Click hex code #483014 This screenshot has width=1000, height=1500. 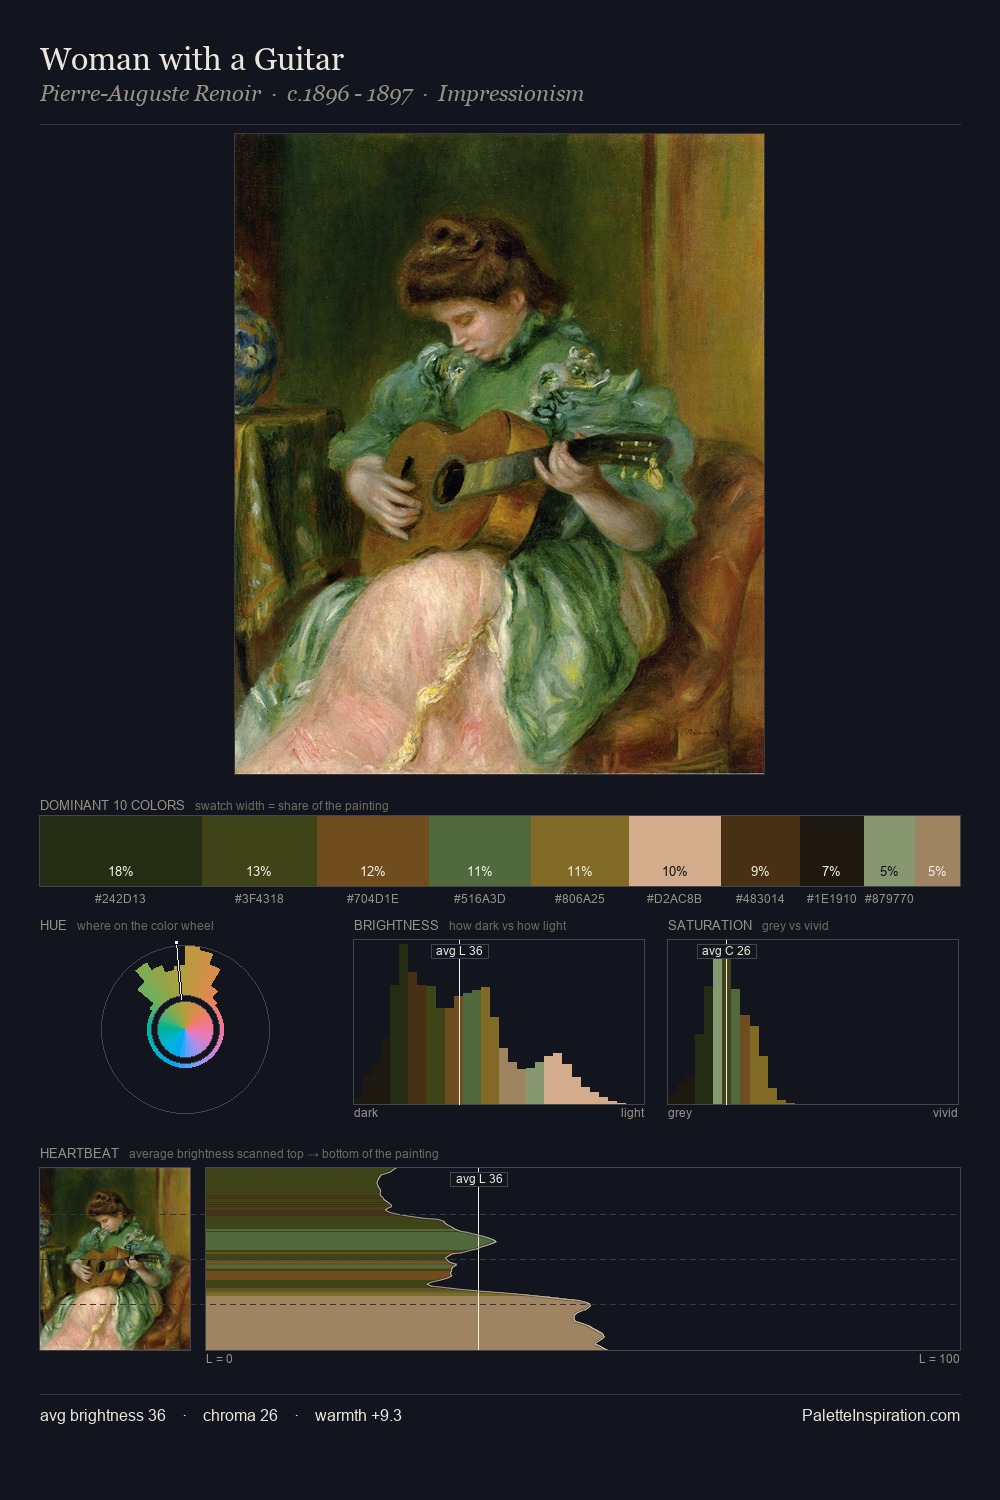pos(760,899)
